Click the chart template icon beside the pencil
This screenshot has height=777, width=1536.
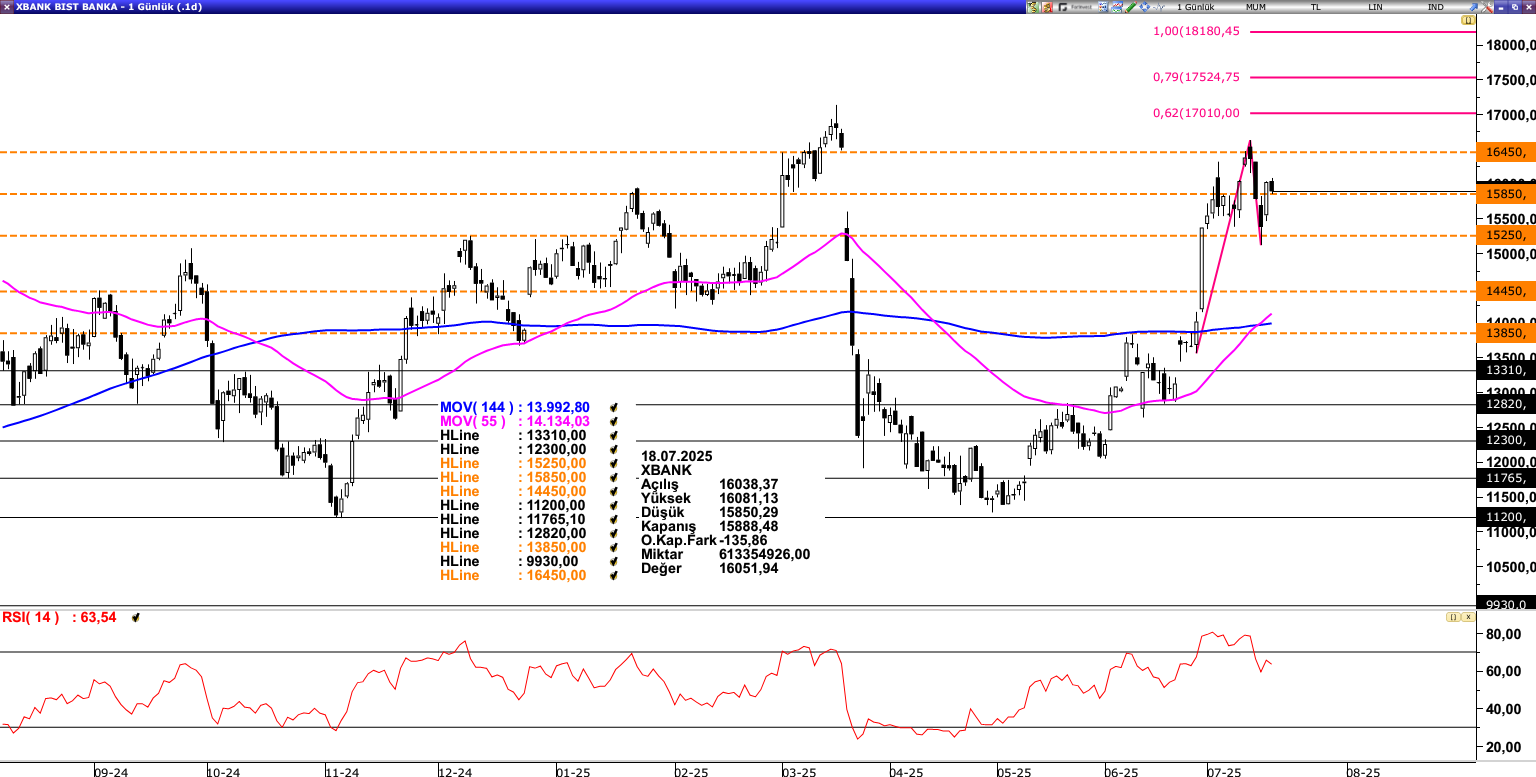[x=1116, y=7]
